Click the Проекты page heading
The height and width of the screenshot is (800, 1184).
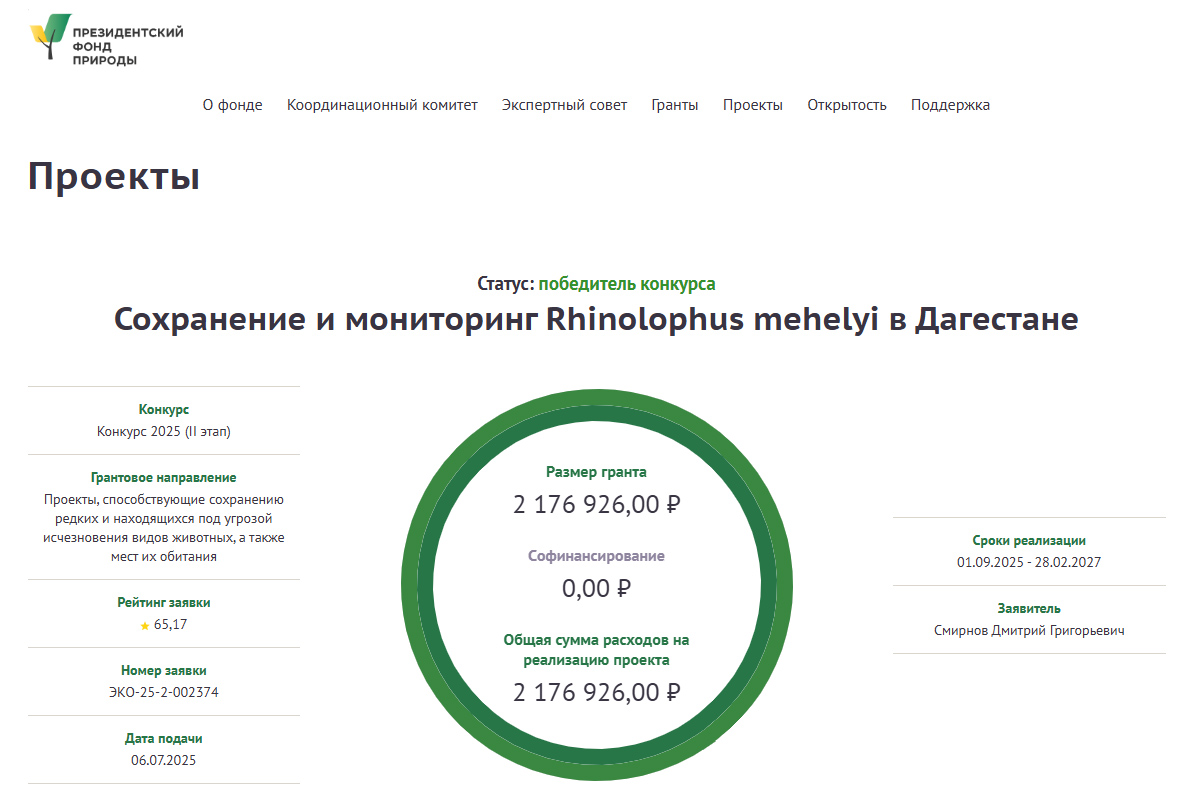pos(114,176)
